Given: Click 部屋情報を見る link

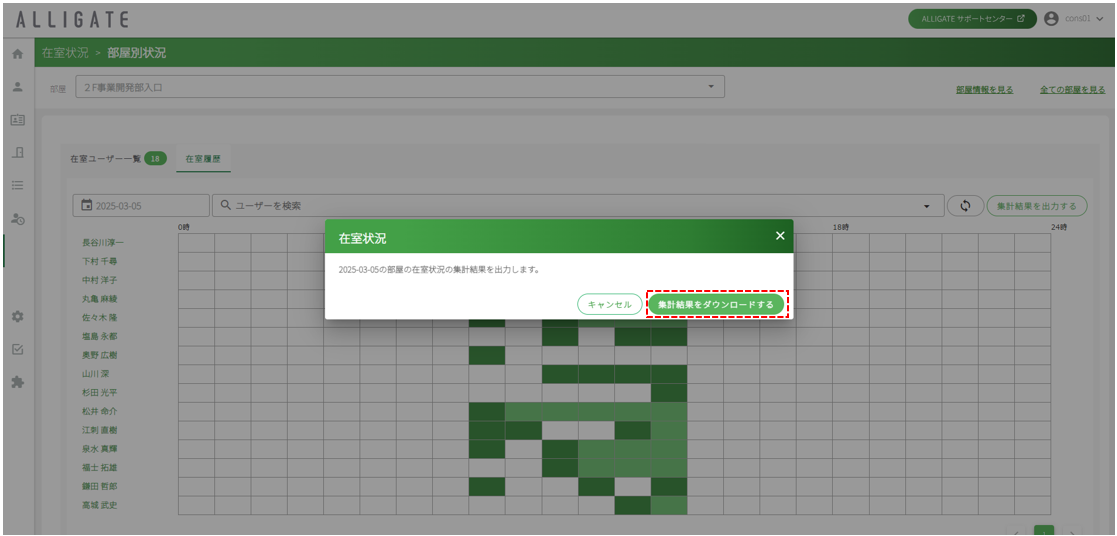Looking at the screenshot, I should coord(984,90).
